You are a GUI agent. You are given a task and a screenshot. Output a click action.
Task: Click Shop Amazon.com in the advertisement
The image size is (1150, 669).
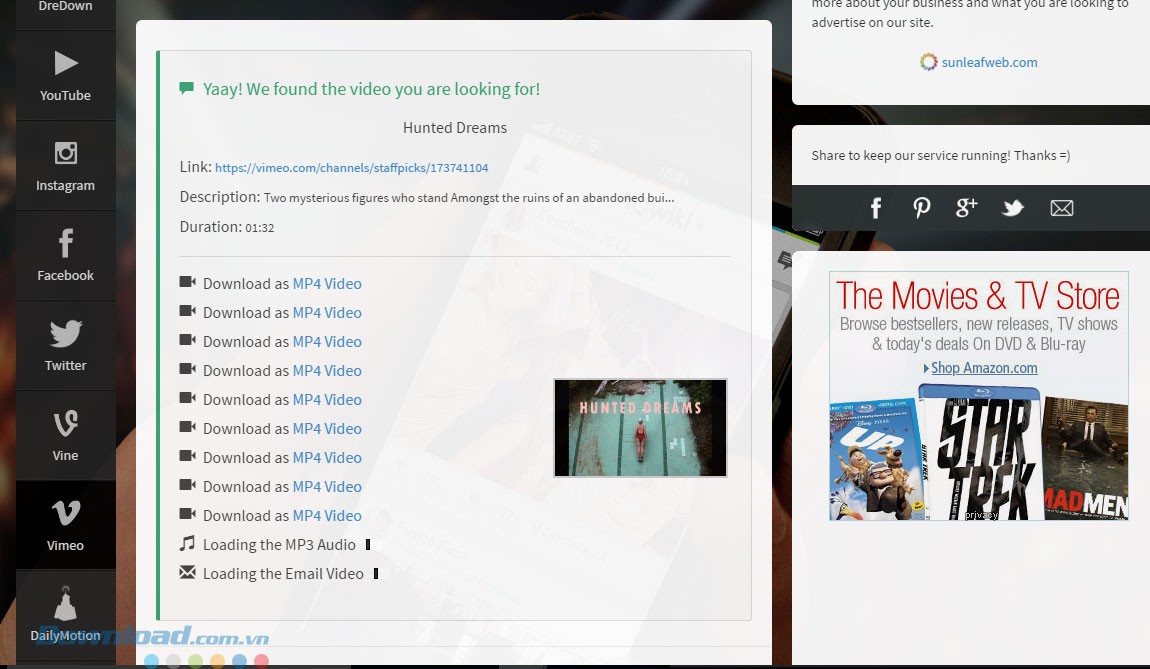pyautogui.click(x=983, y=368)
